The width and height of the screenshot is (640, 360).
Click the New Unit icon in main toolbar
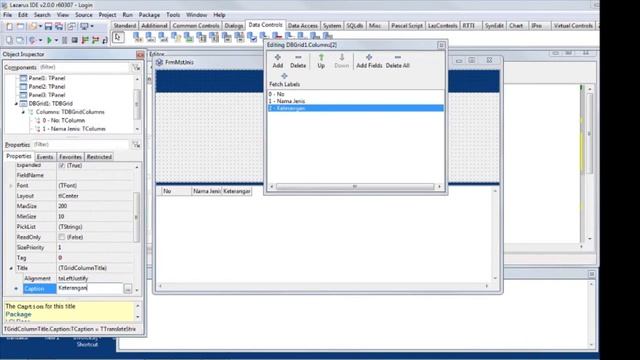point(9,27)
